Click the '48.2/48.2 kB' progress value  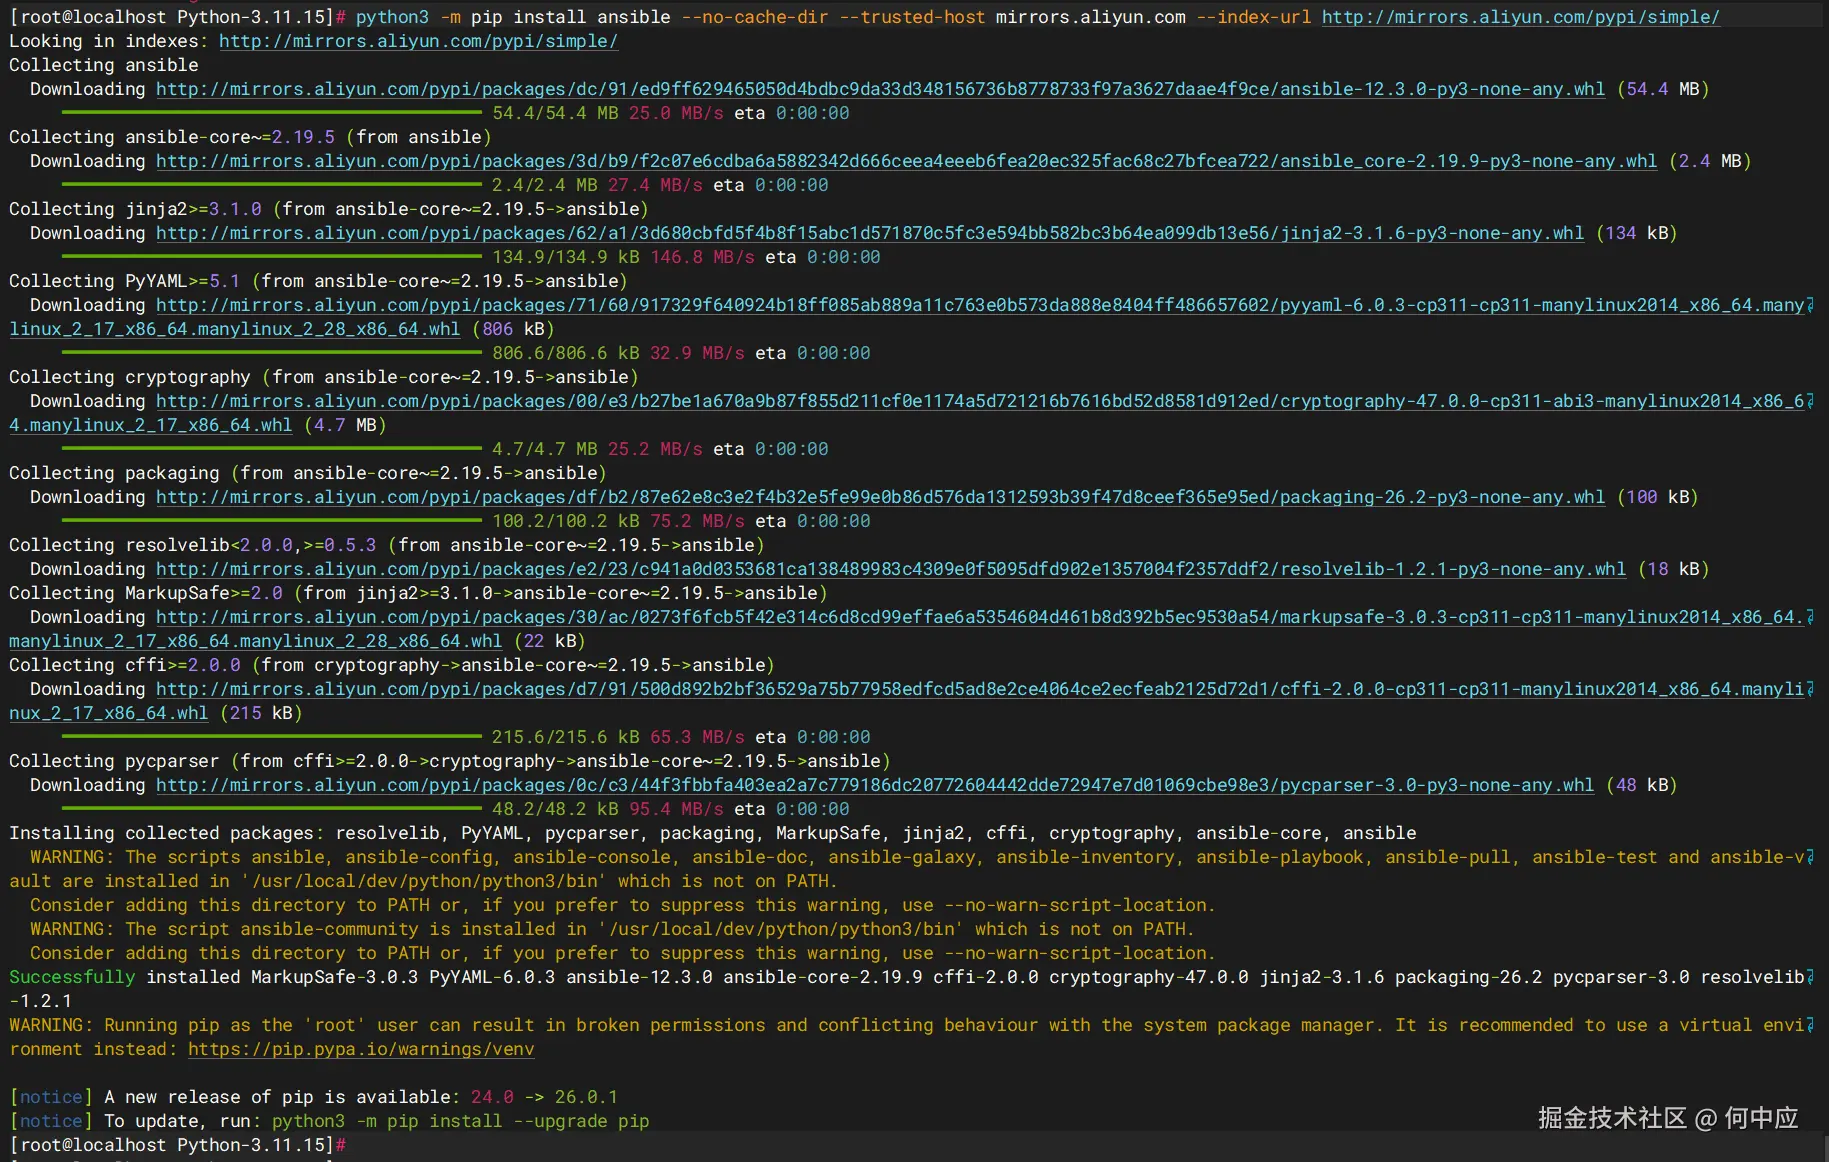click(555, 809)
